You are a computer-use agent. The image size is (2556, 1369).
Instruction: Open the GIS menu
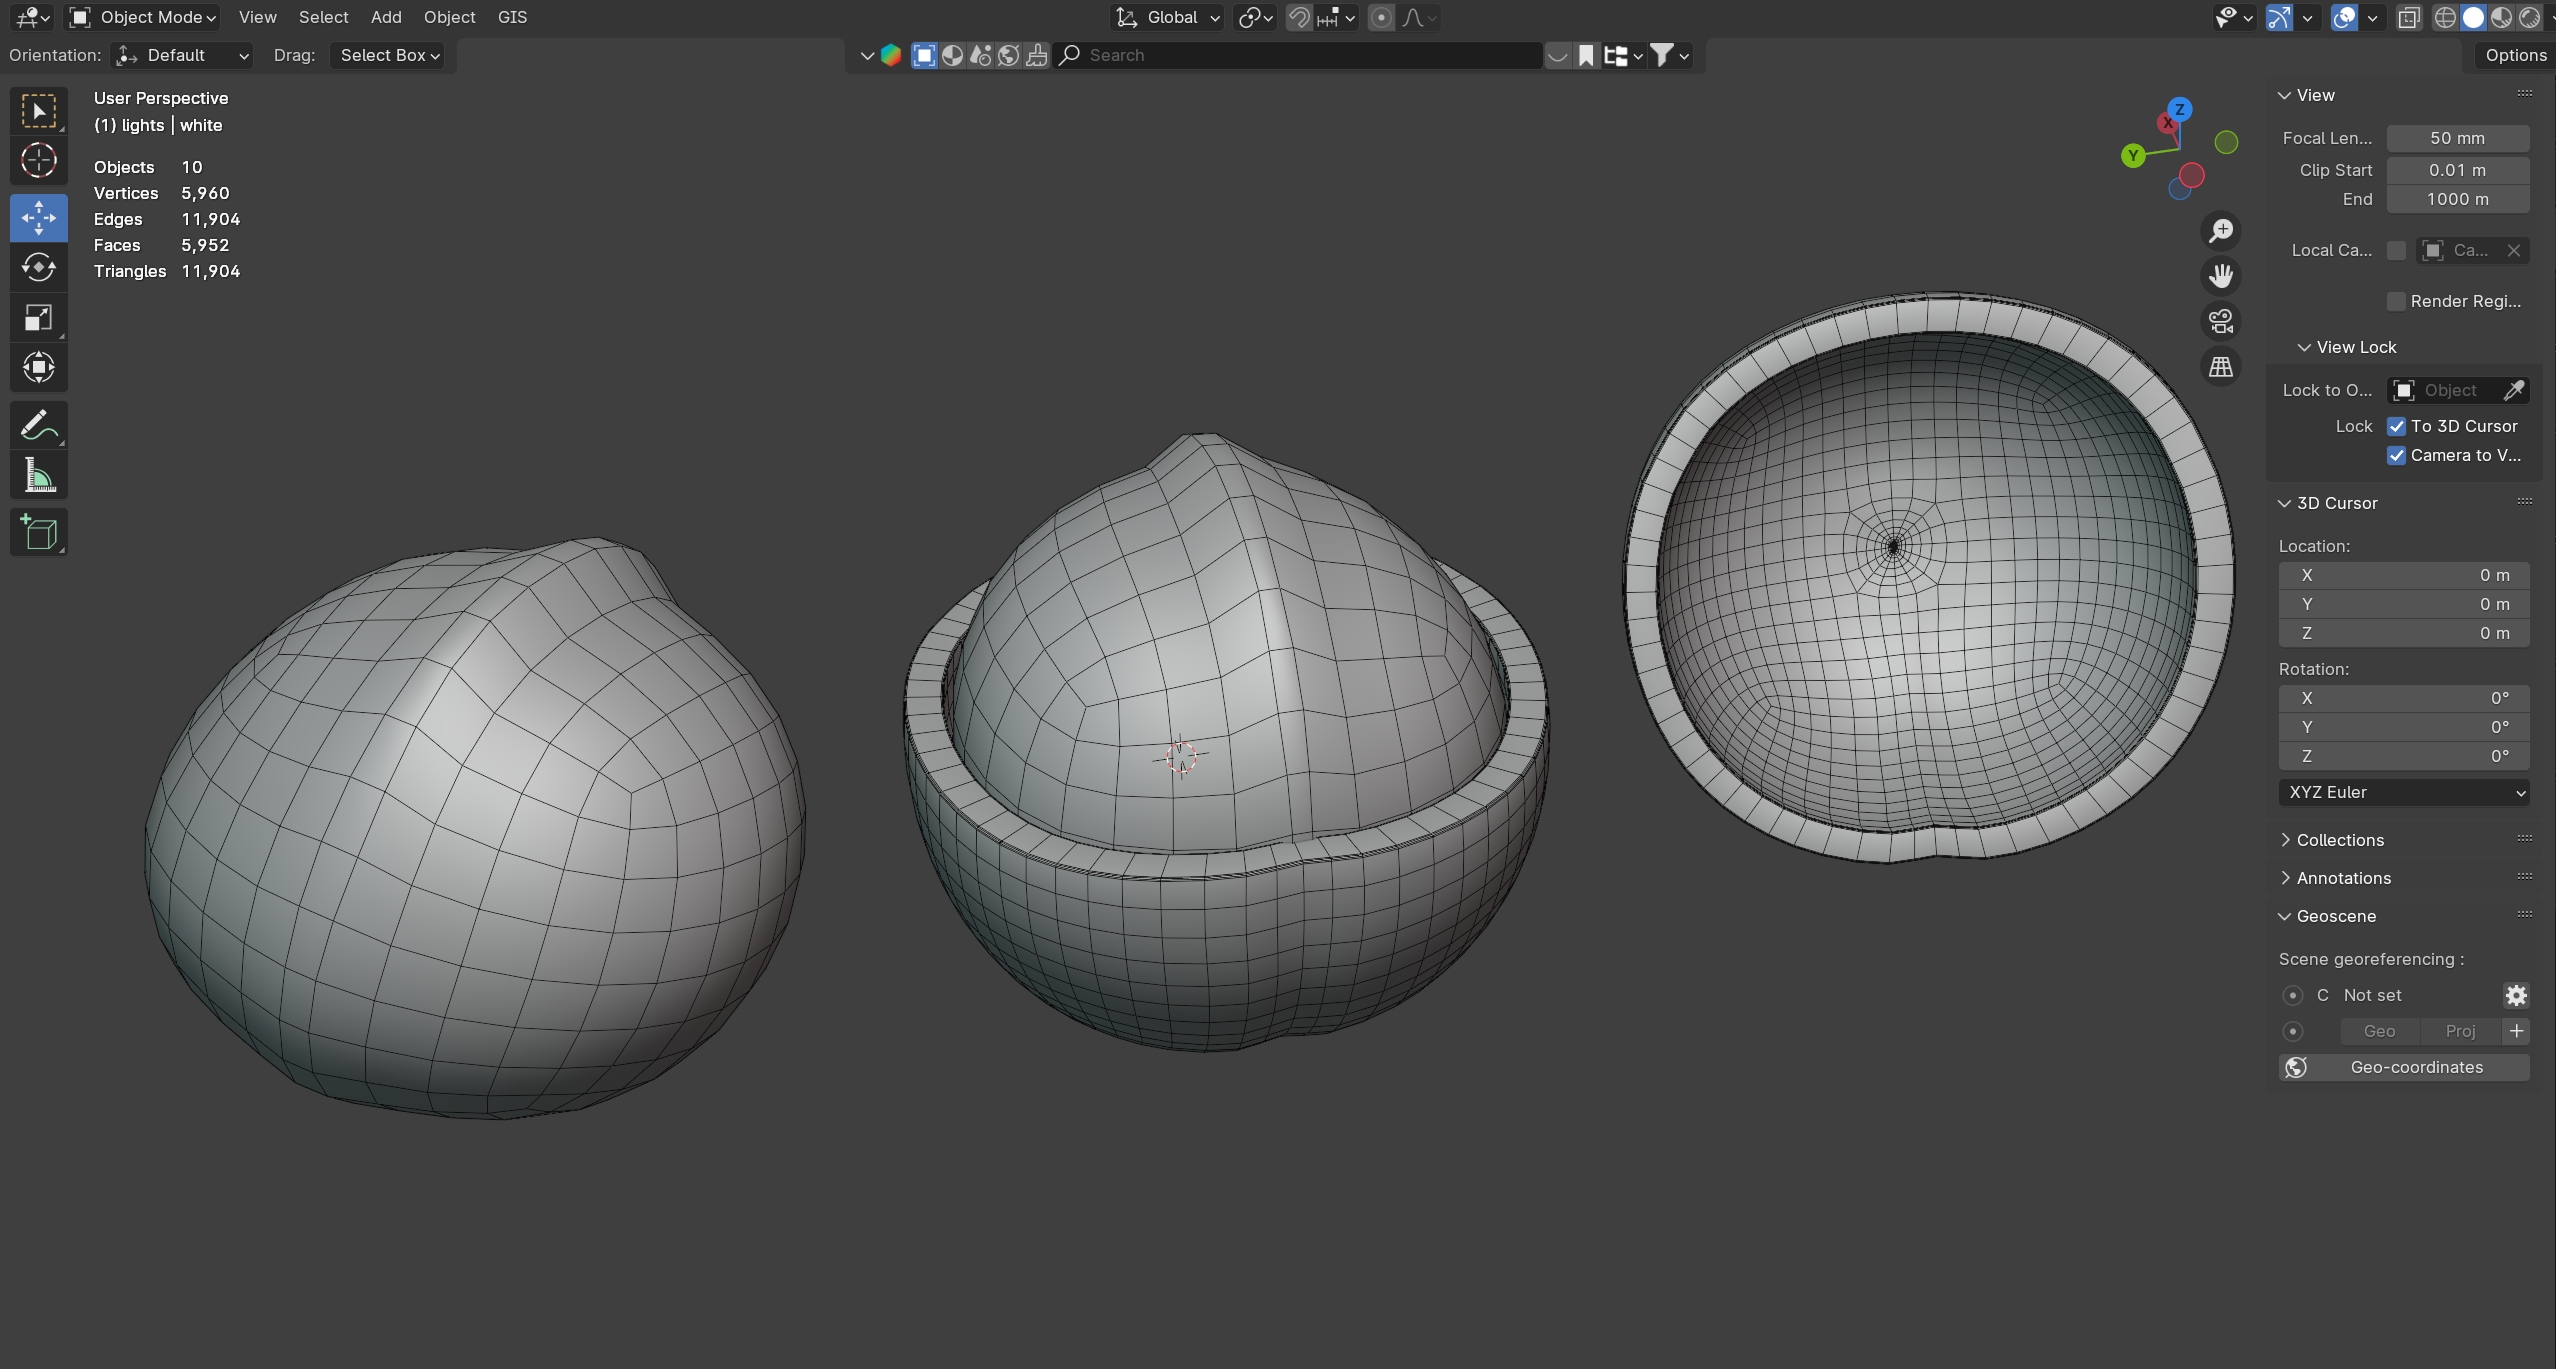[512, 17]
